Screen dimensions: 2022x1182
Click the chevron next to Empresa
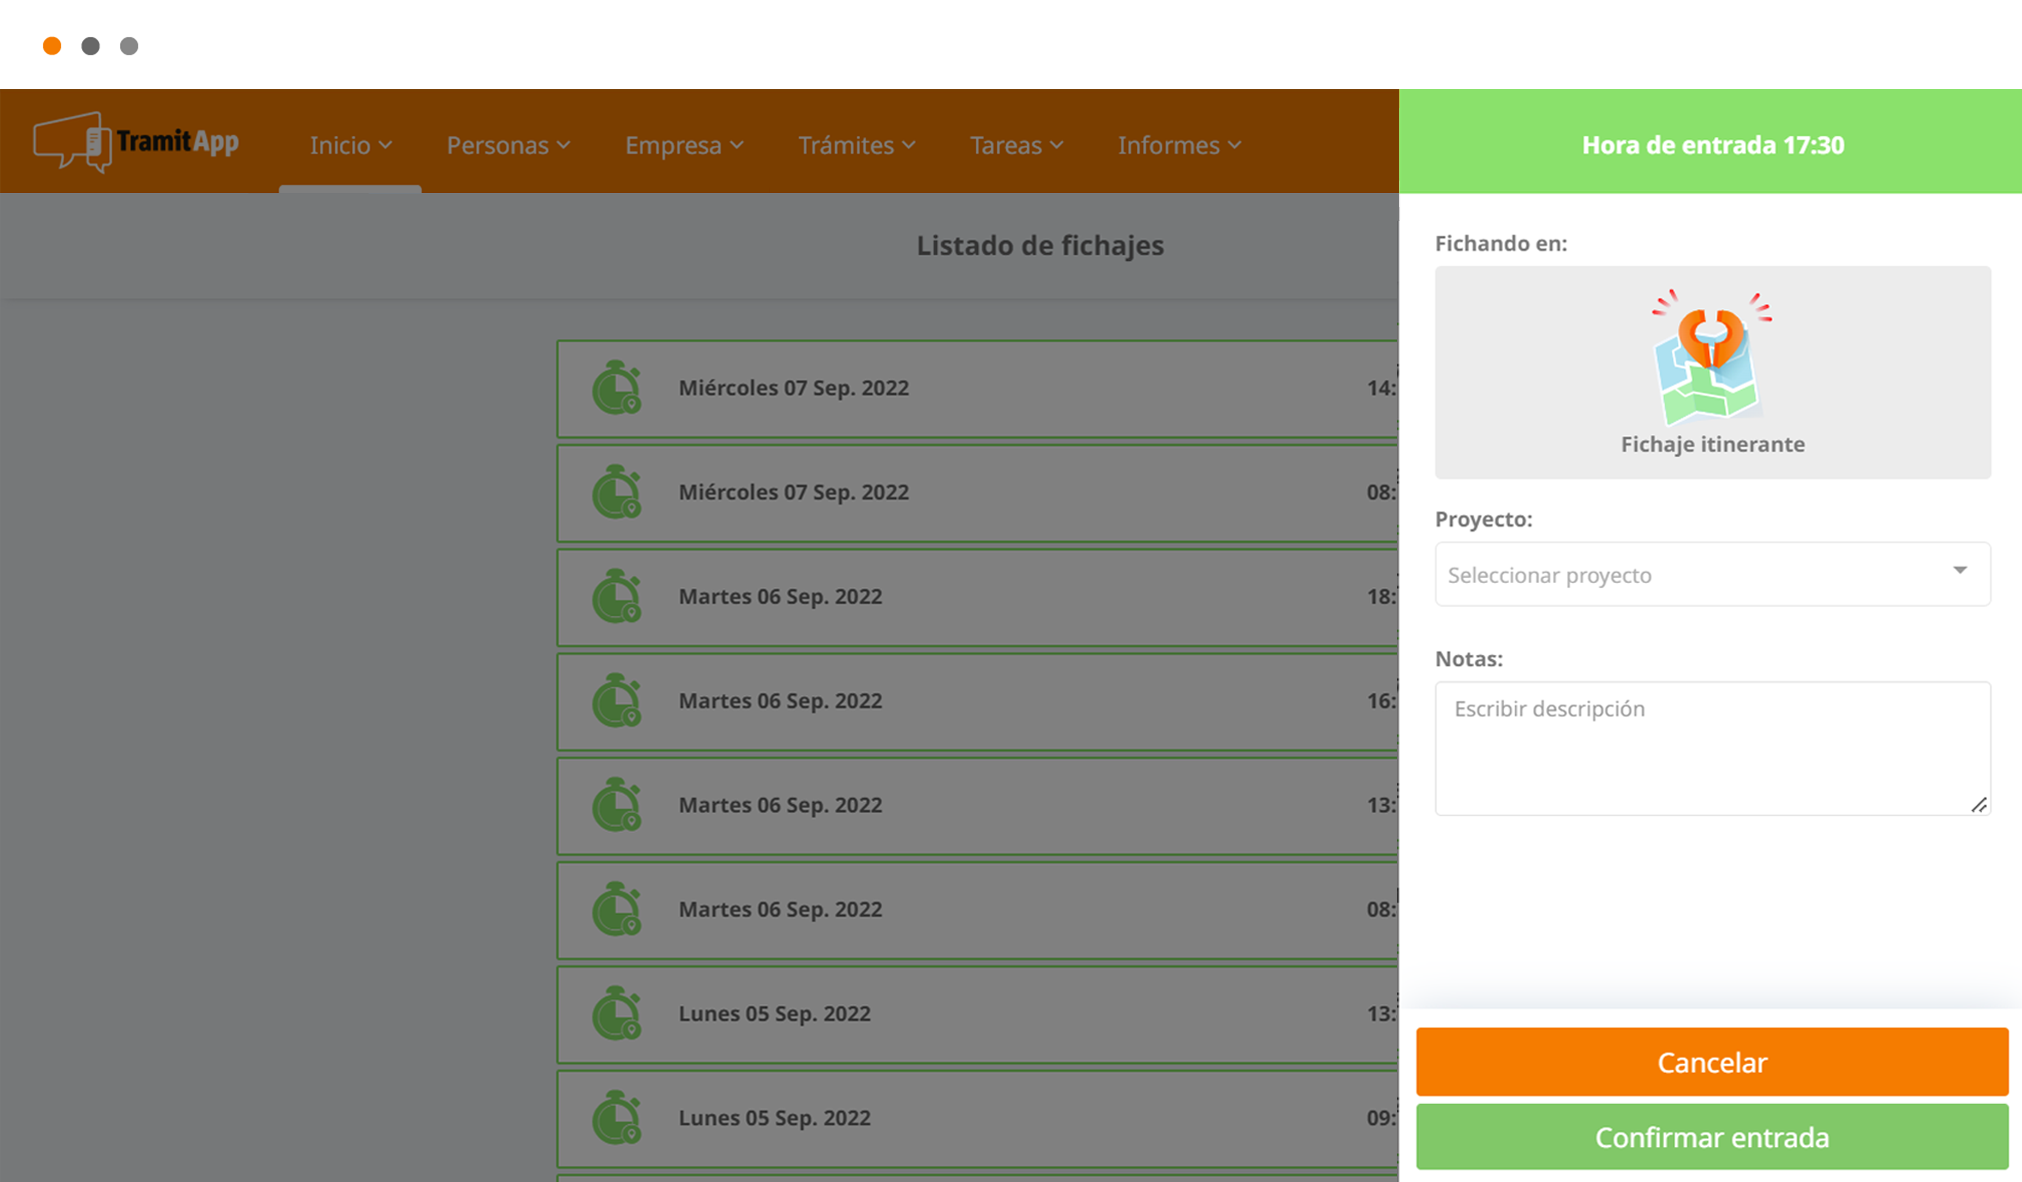pyautogui.click(x=737, y=146)
